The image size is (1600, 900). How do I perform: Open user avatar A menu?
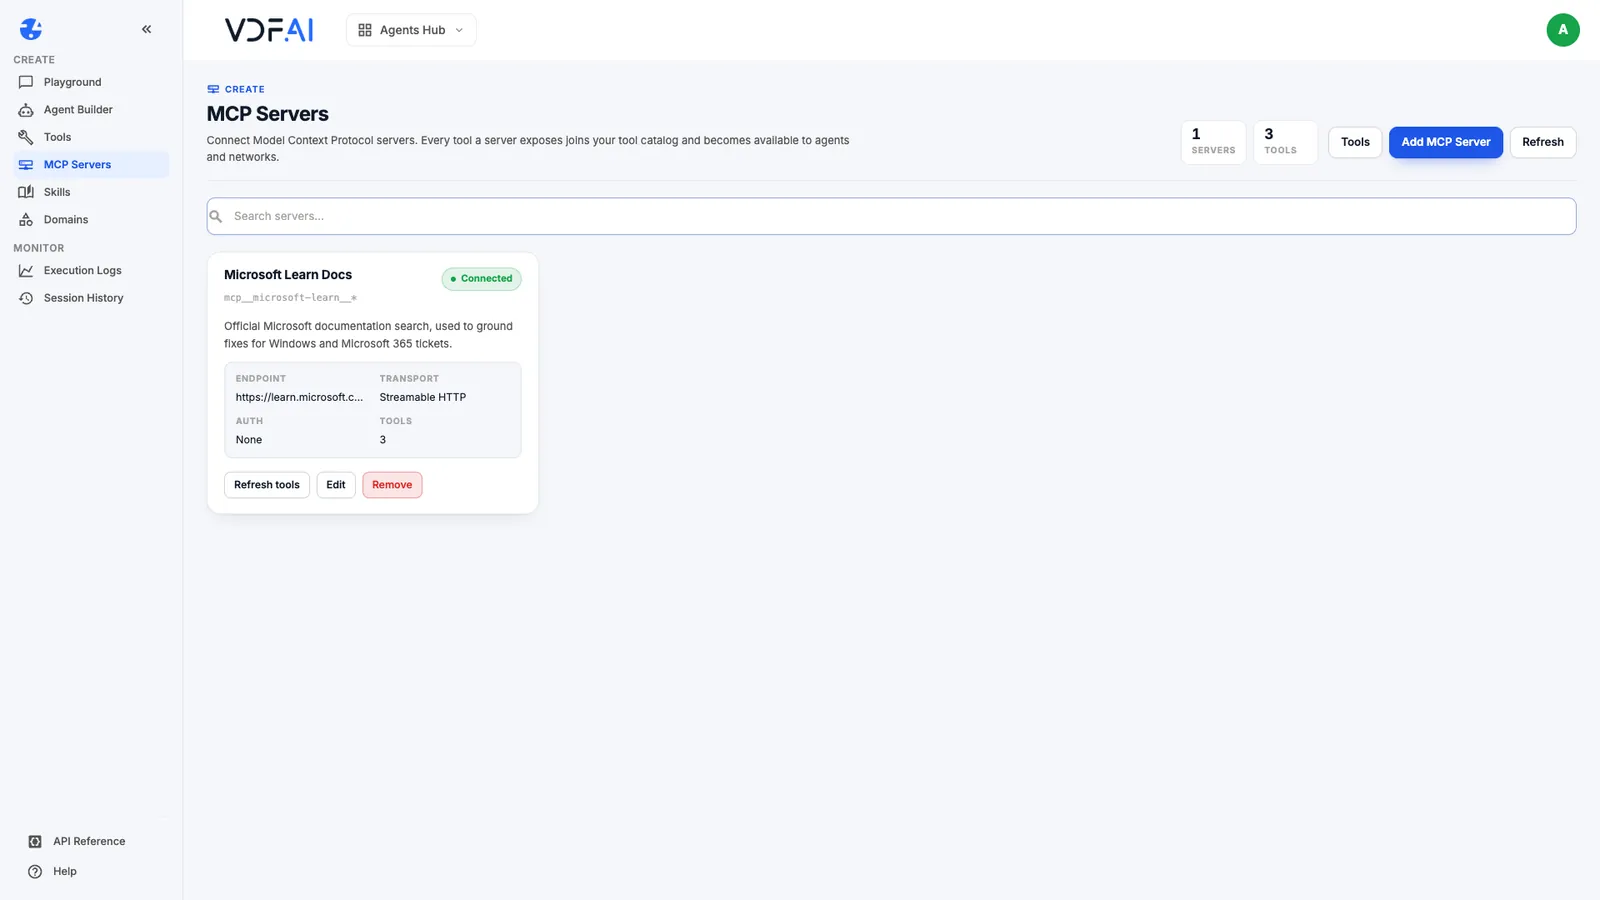(1563, 30)
